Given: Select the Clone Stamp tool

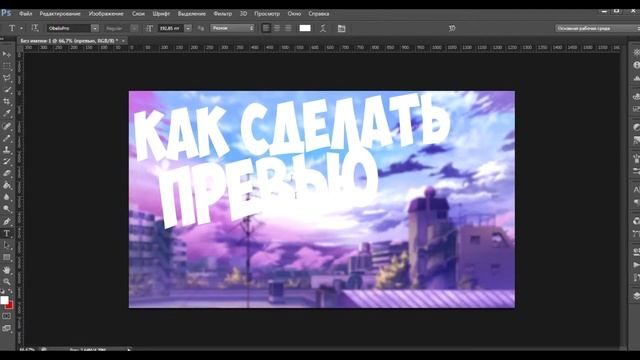Looking at the screenshot, I should [x=7, y=150].
